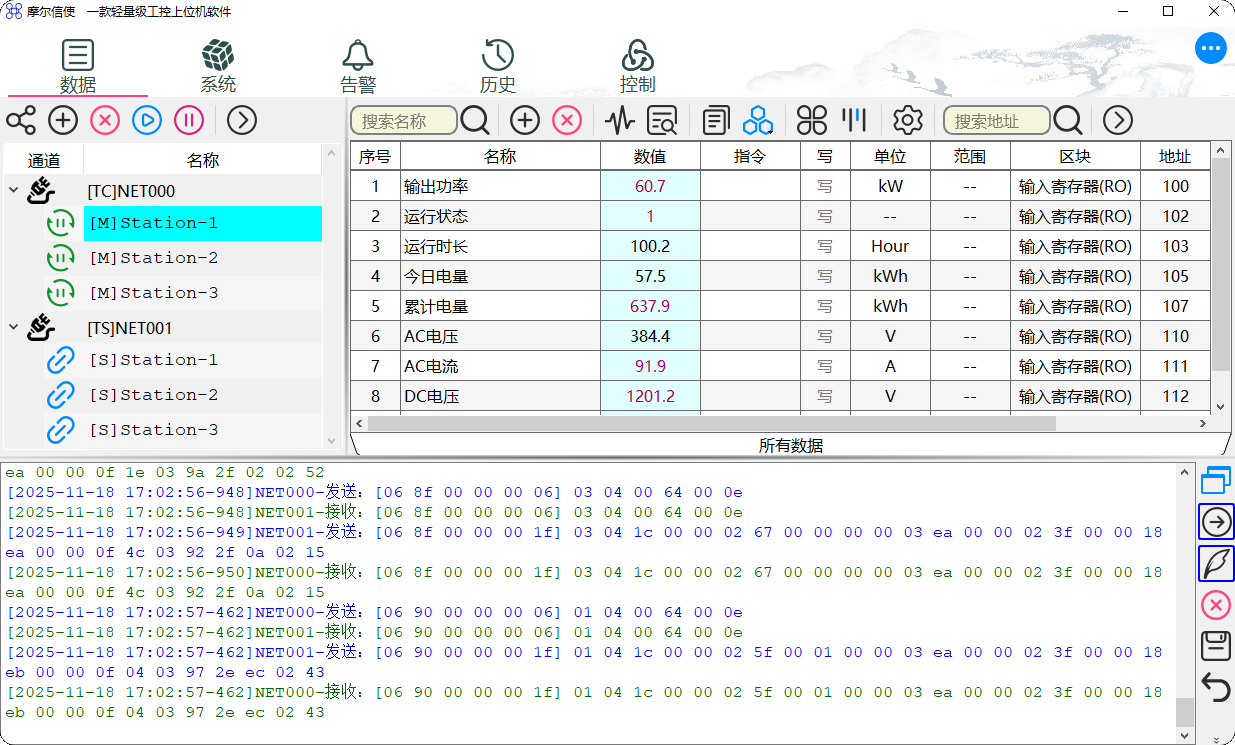Add a data point with plus icon

point(525,121)
